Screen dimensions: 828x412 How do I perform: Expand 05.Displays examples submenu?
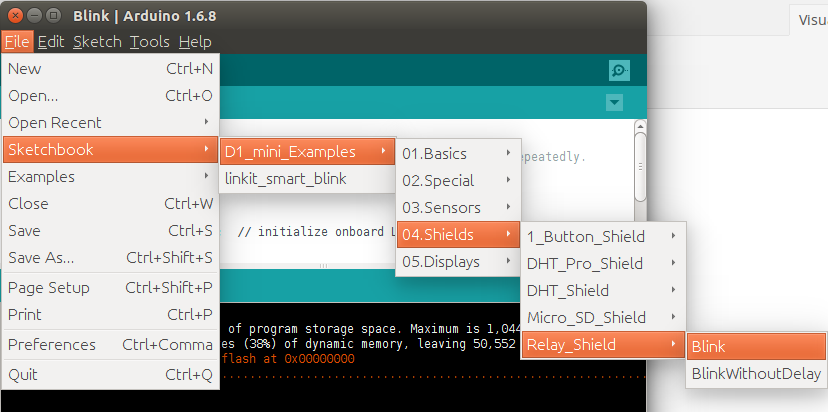coord(458,261)
